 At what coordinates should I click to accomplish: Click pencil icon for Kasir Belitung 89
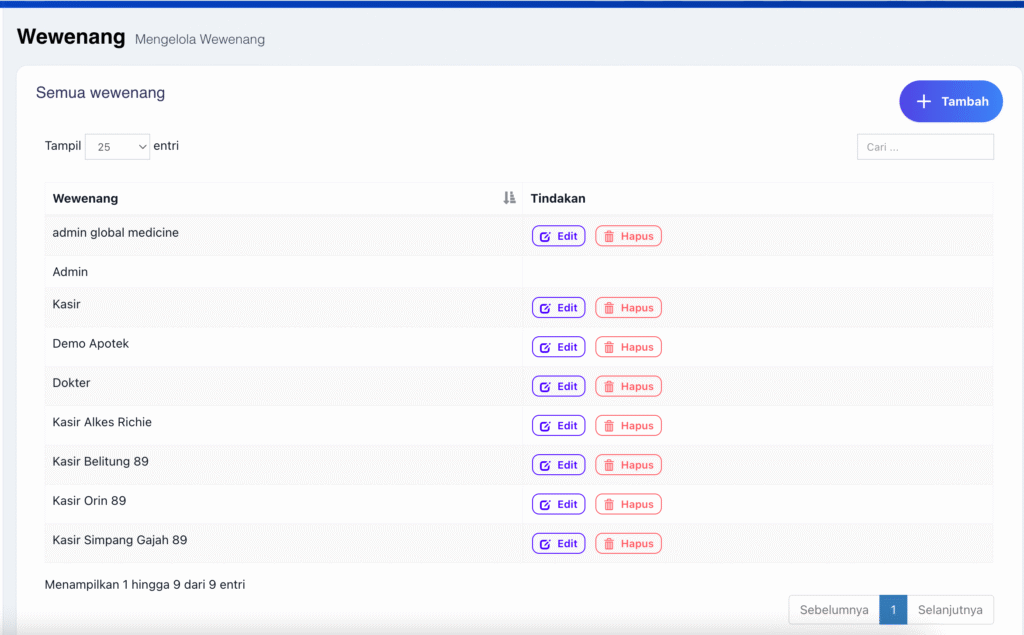coord(545,466)
